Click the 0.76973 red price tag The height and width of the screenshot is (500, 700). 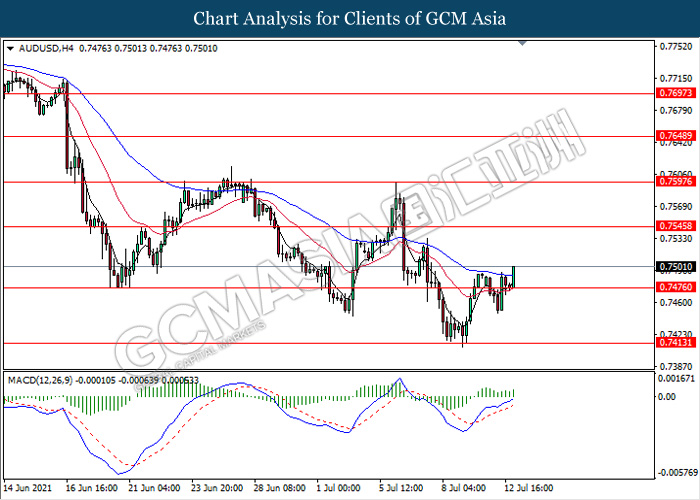[x=674, y=92]
